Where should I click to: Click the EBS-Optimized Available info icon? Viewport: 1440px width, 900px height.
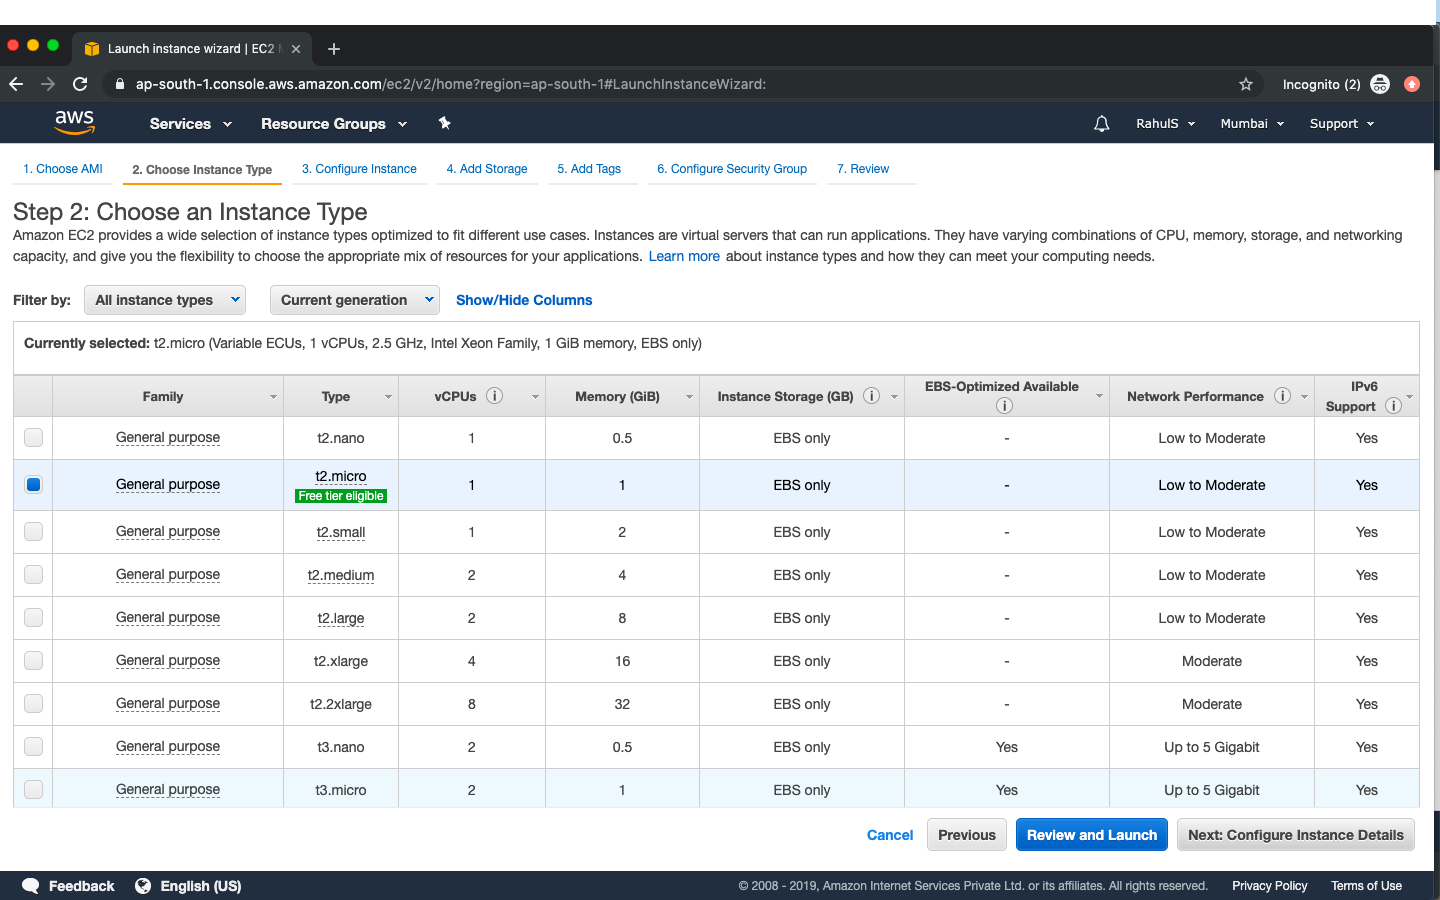click(x=1004, y=405)
